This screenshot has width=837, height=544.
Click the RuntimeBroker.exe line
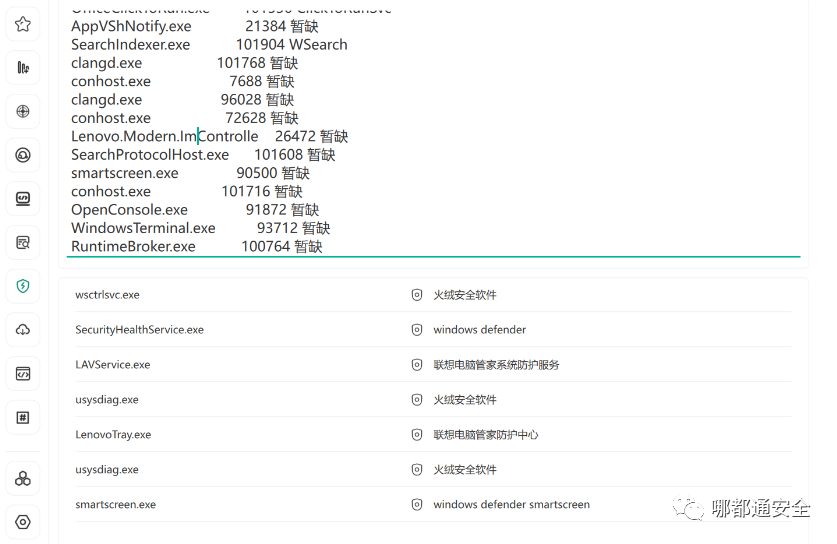tap(197, 247)
